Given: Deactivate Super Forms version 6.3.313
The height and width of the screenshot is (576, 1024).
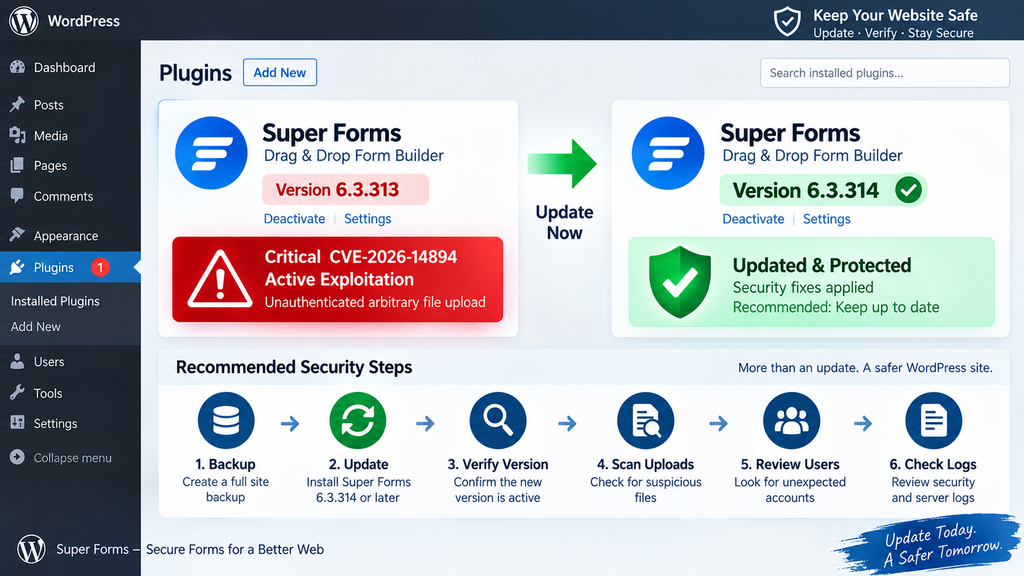Looking at the screenshot, I should coord(294,219).
